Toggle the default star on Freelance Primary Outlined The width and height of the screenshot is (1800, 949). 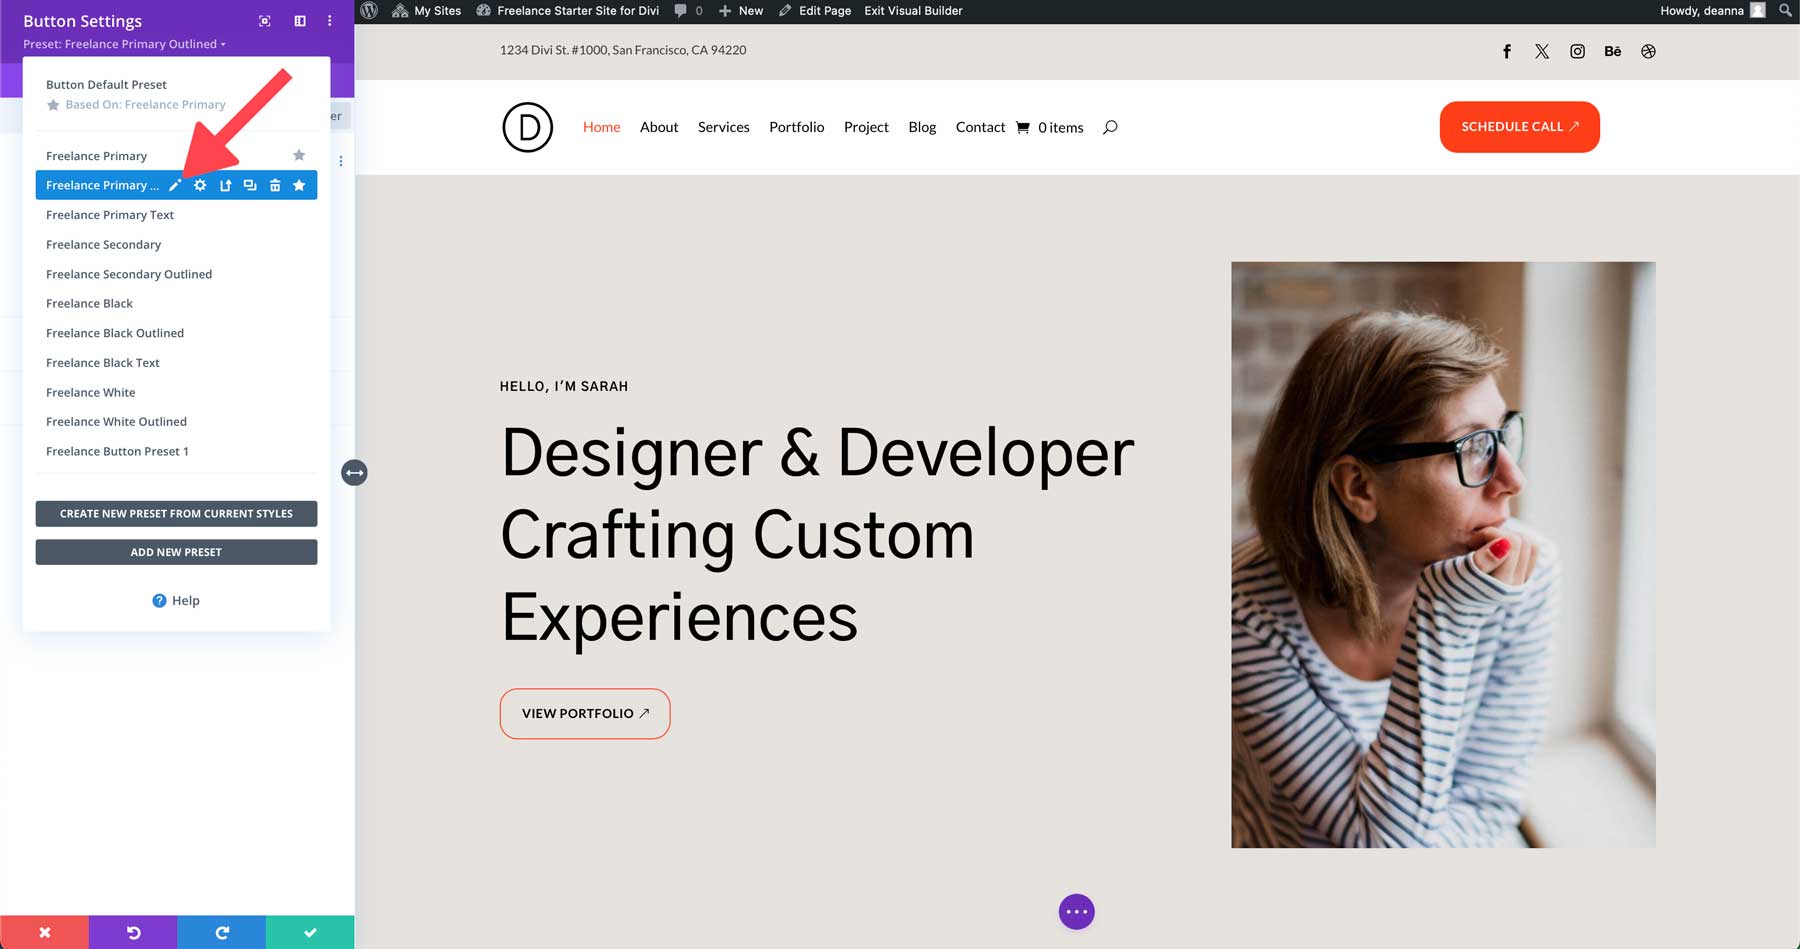pyautogui.click(x=299, y=185)
